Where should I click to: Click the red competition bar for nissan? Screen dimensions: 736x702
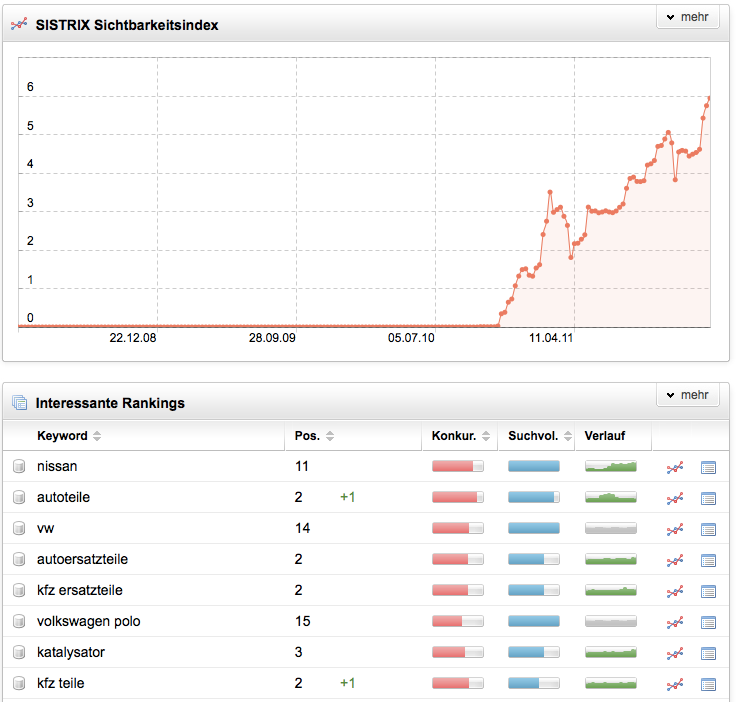[457, 466]
